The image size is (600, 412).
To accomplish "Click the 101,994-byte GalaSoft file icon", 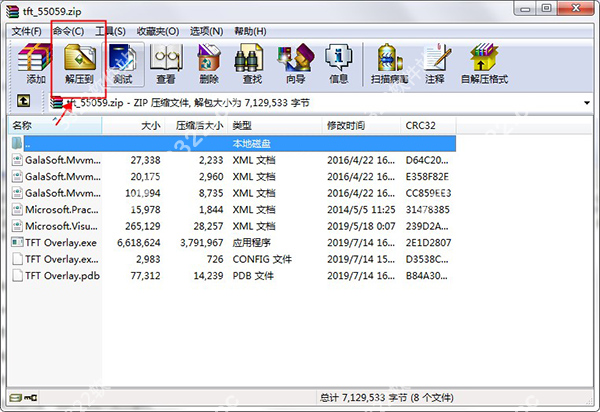I will coord(17,193).
